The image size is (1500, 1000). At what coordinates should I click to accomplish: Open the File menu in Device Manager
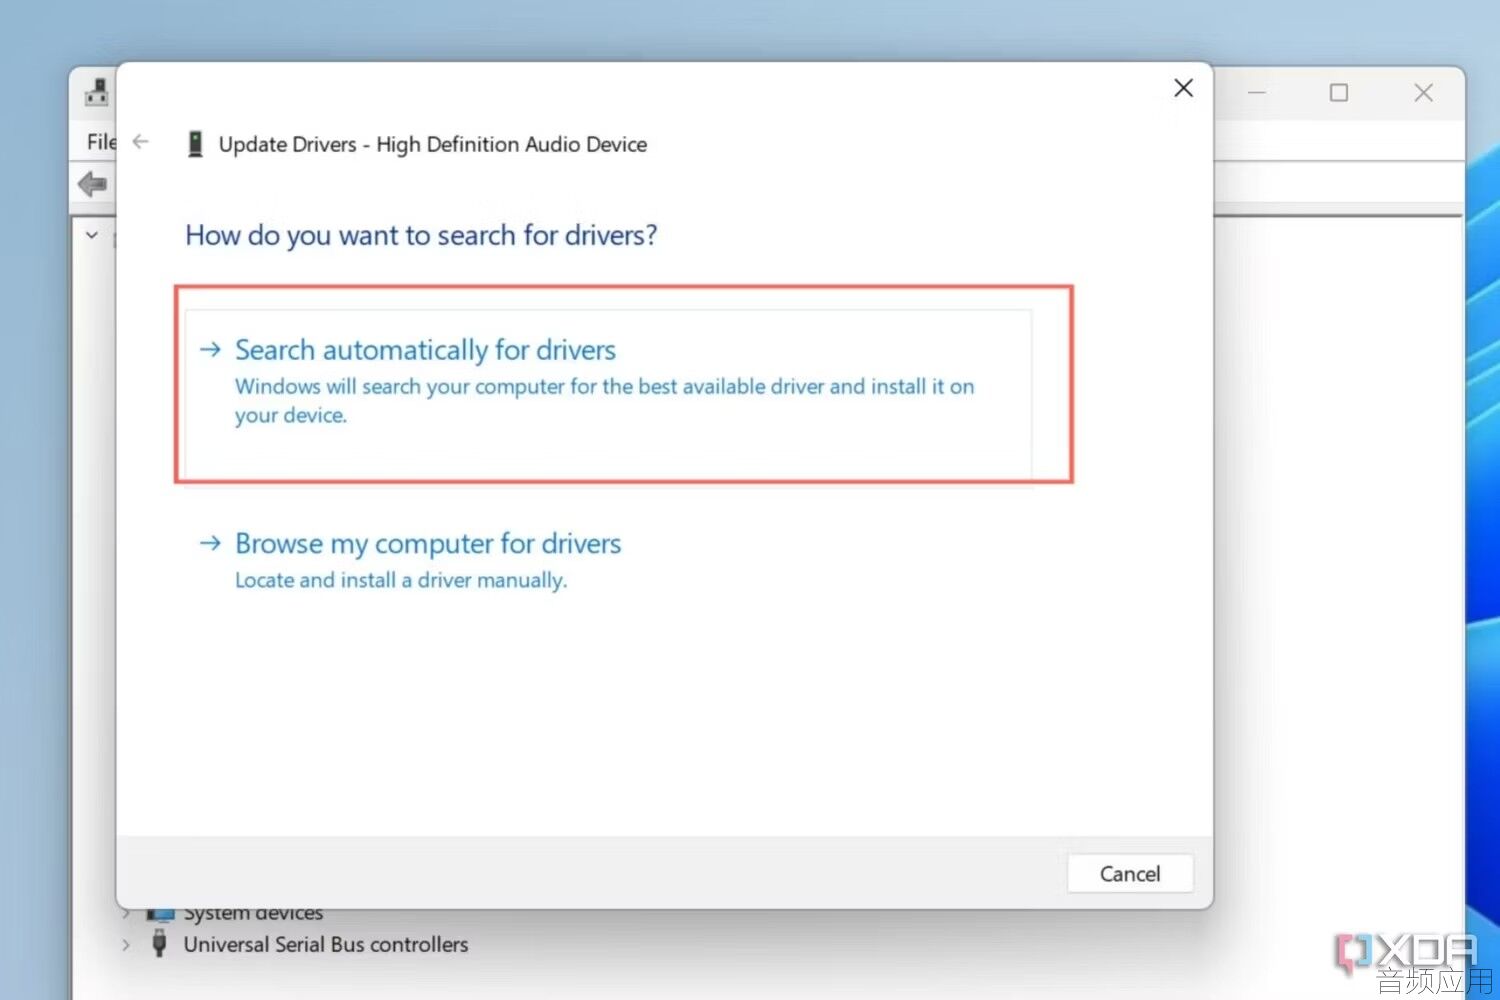point(101,141)
